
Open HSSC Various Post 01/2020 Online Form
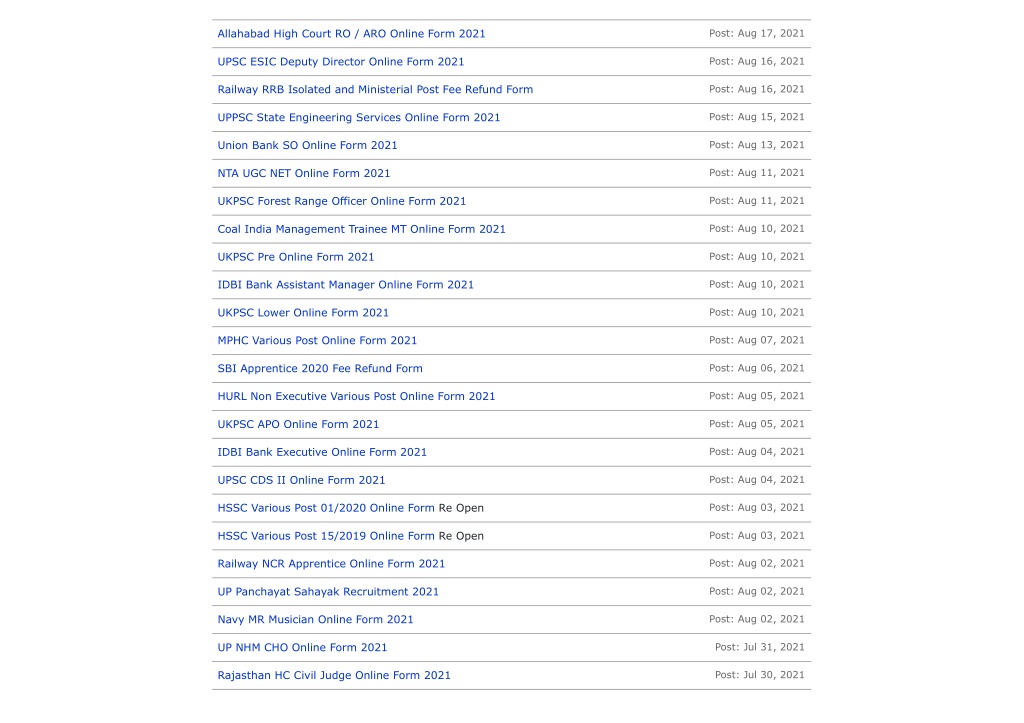(x=326, y=508)
